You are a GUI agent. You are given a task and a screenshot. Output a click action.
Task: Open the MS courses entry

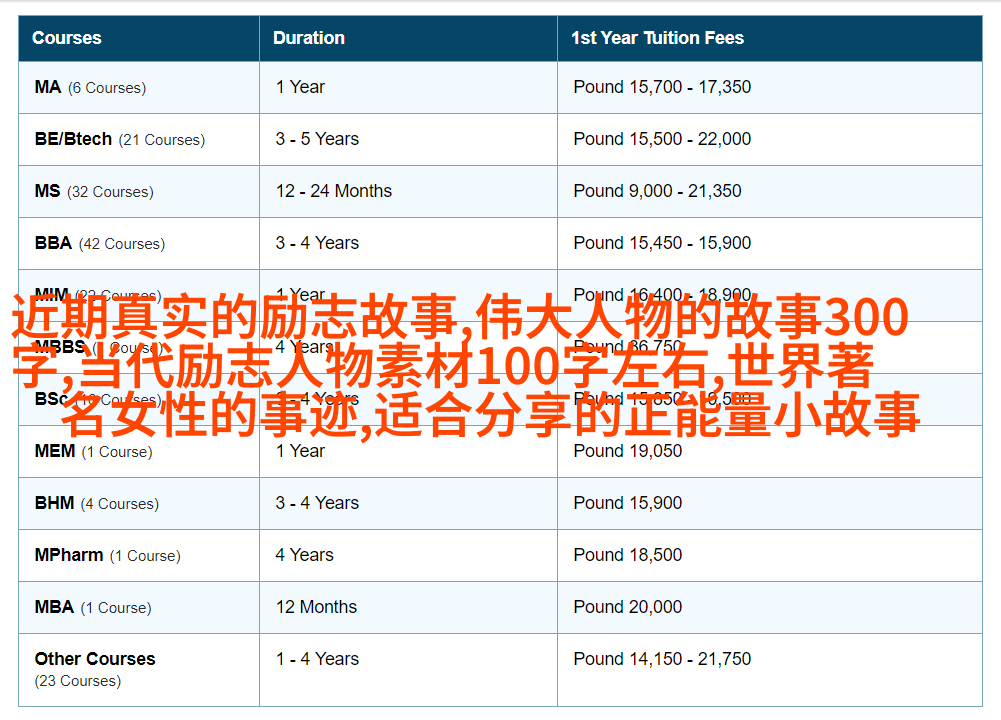[x=47, y=191]
